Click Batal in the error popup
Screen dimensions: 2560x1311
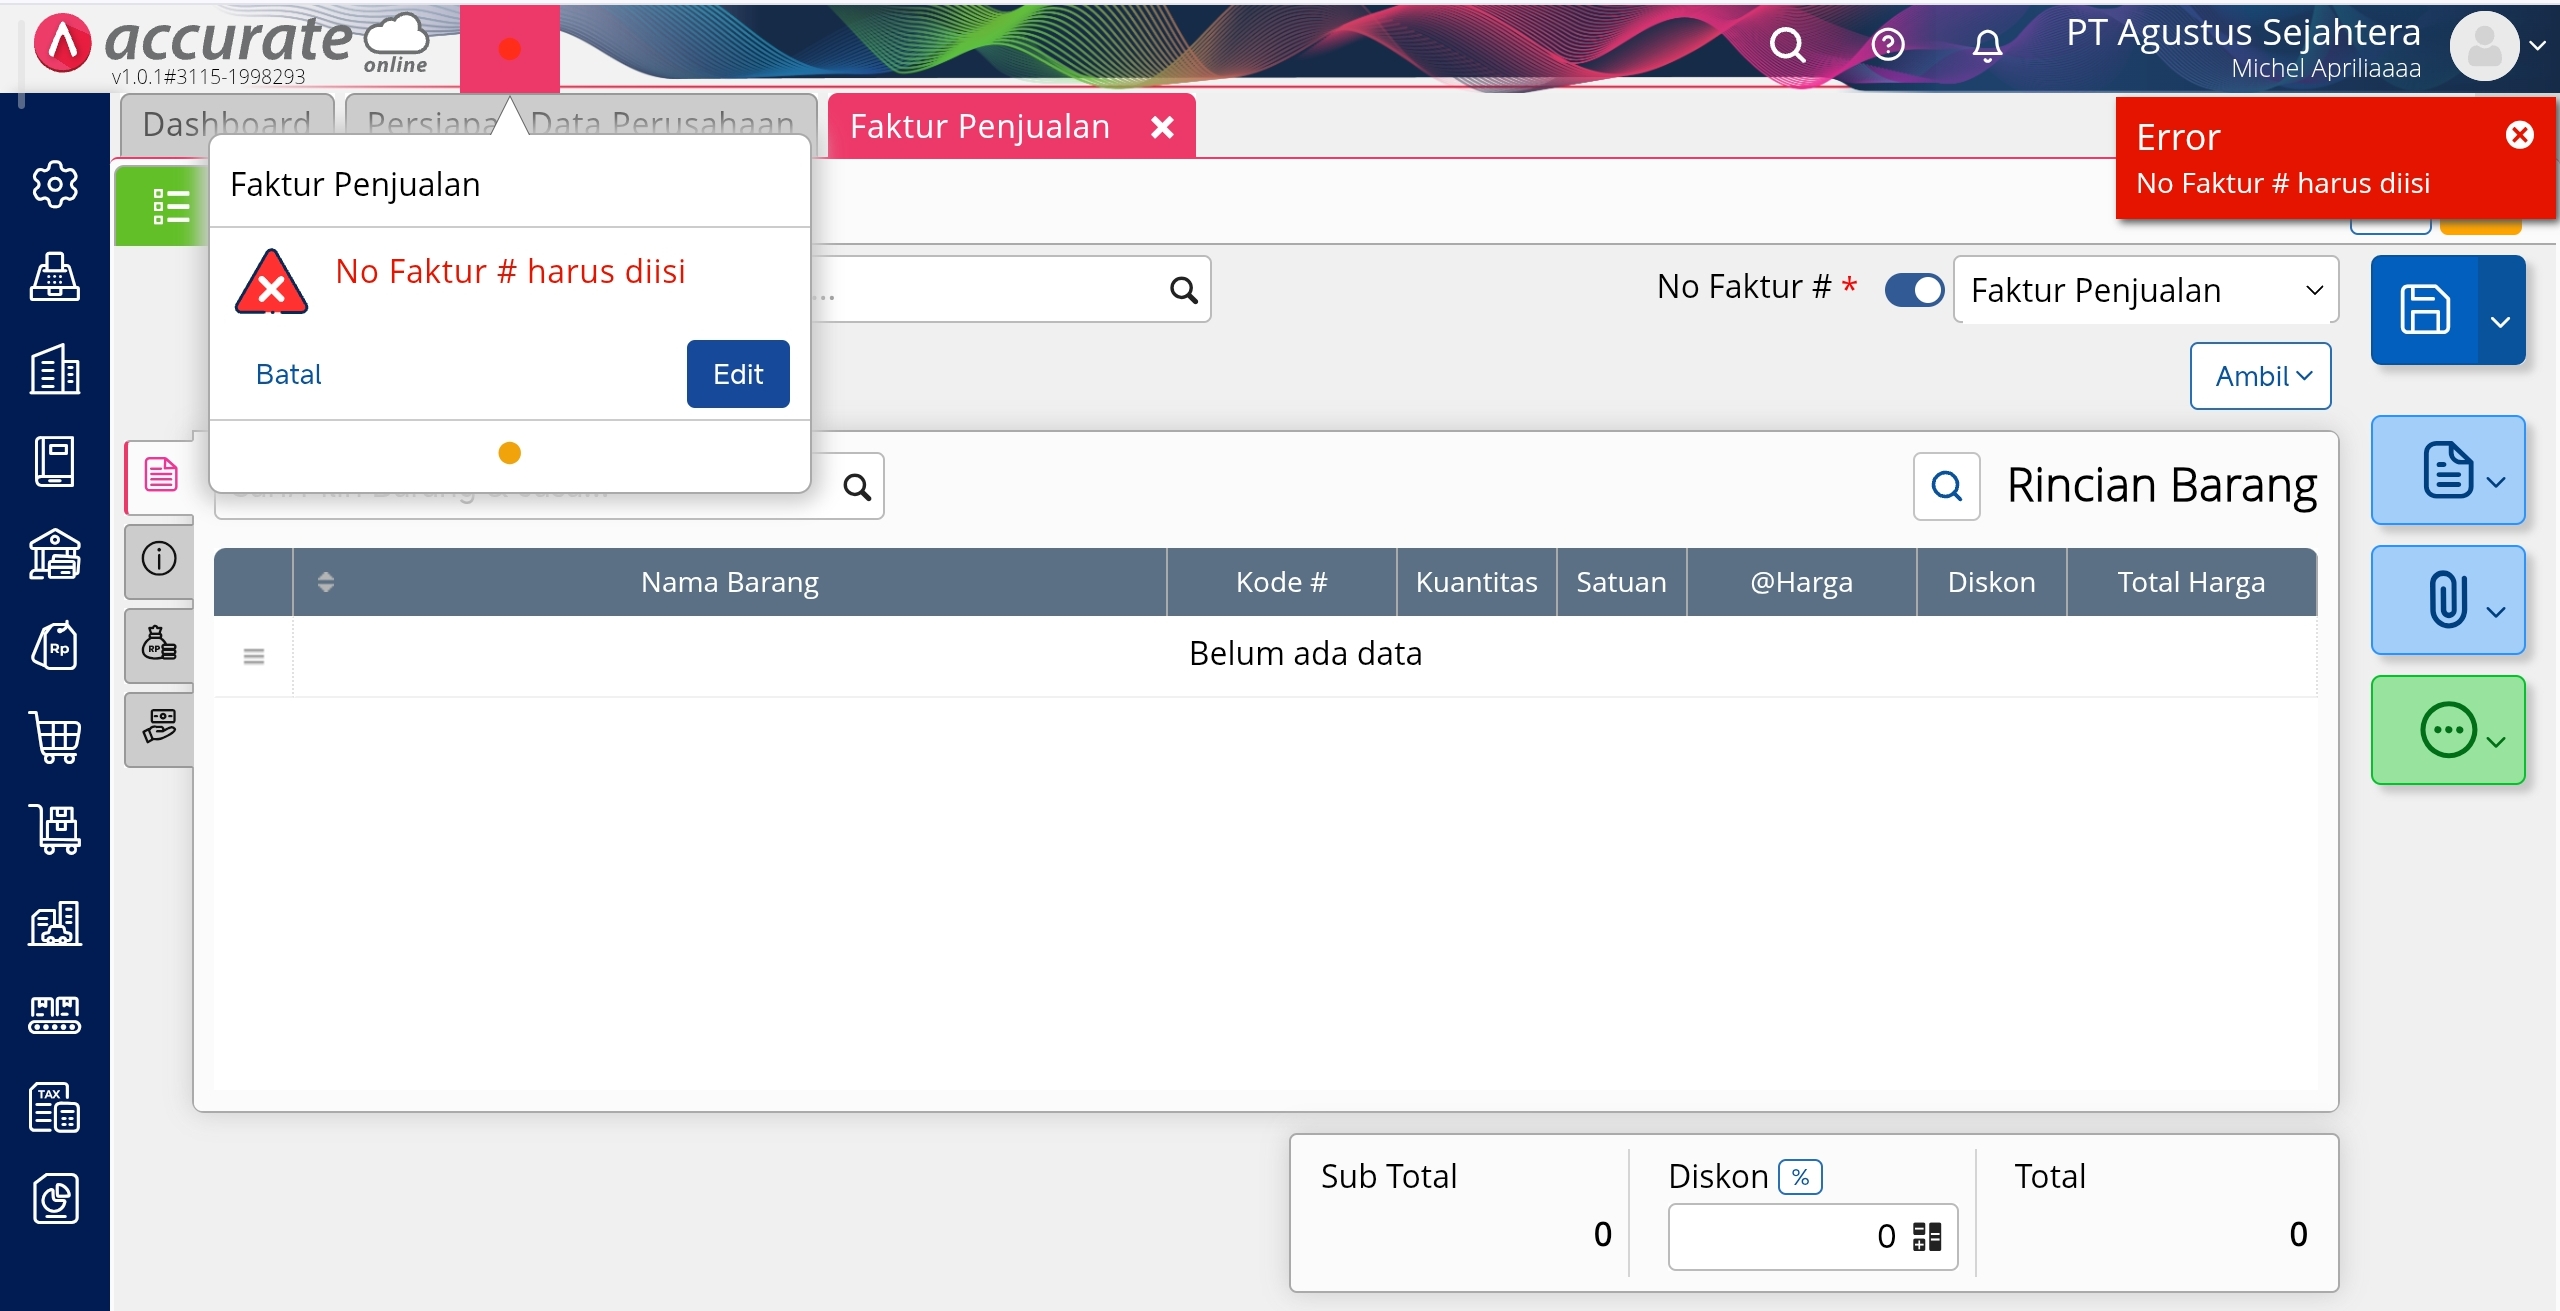coord(288,374)
